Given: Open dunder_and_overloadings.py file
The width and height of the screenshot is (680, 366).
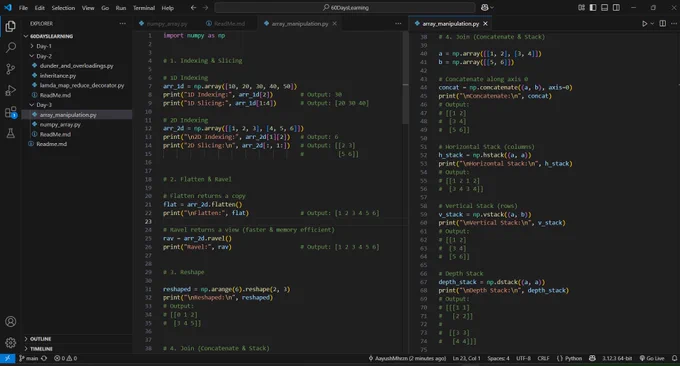Looking at the screenshot, I should click(76, 66).
